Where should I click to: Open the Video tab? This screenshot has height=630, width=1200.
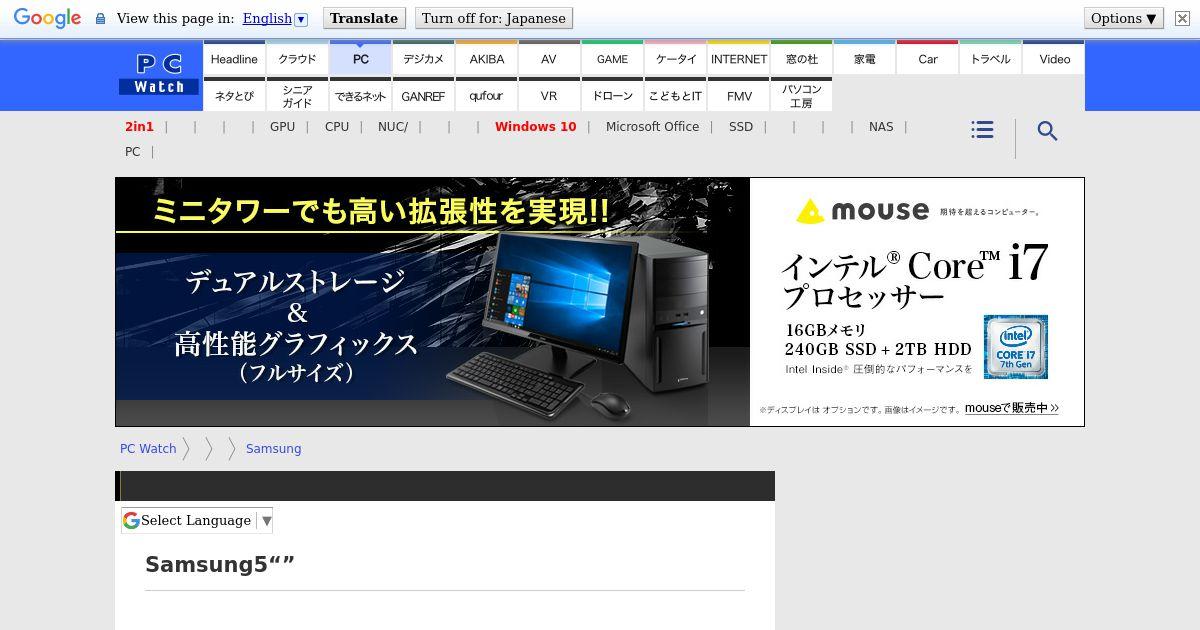pos(1054,59)
